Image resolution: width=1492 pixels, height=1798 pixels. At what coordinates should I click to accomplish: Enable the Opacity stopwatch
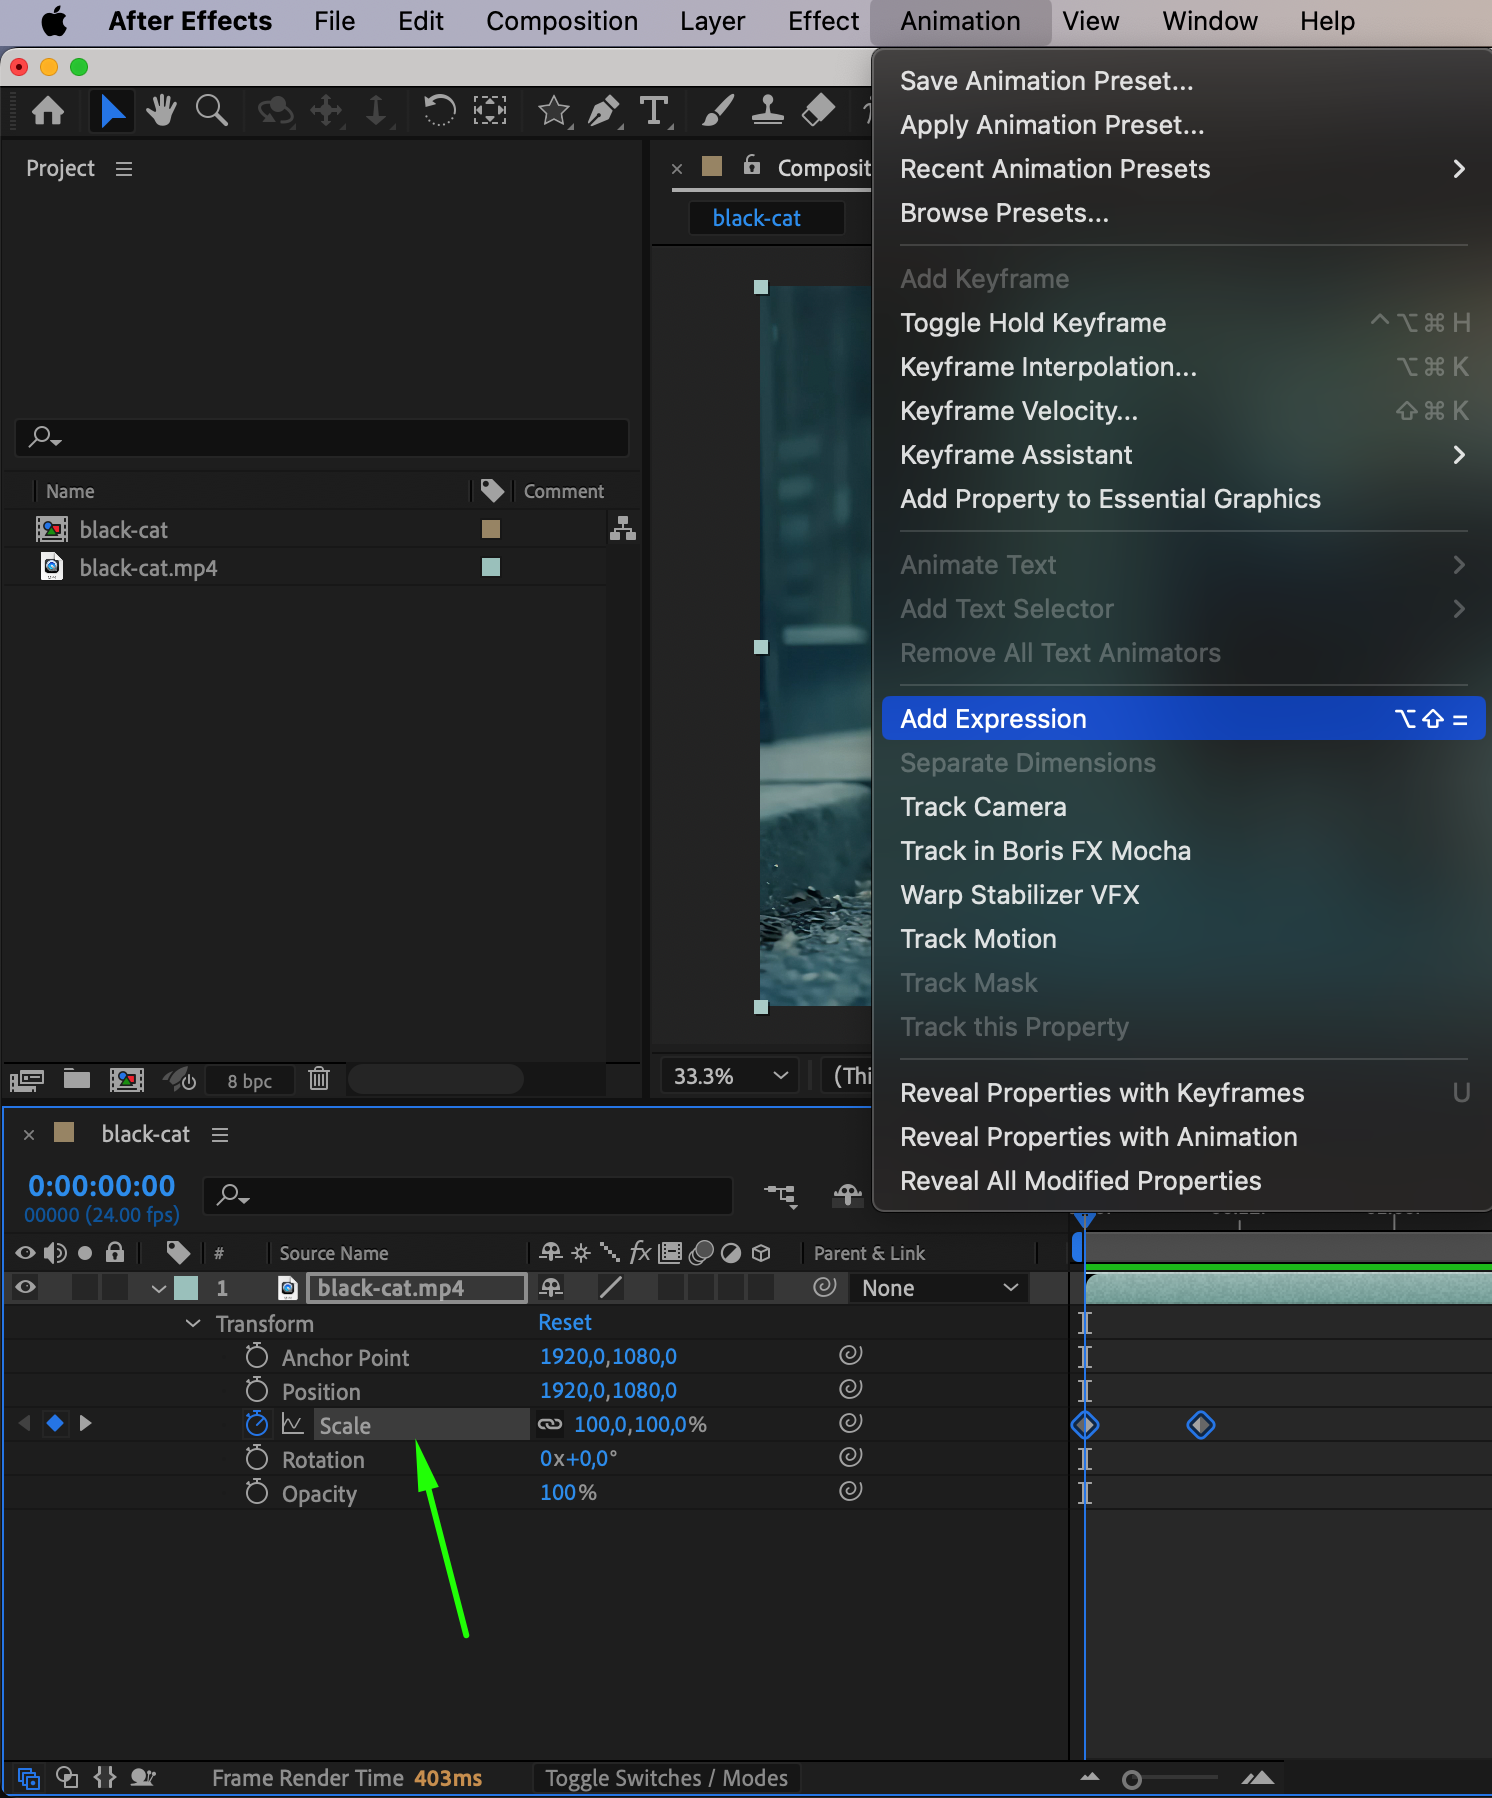[257, 1491]
